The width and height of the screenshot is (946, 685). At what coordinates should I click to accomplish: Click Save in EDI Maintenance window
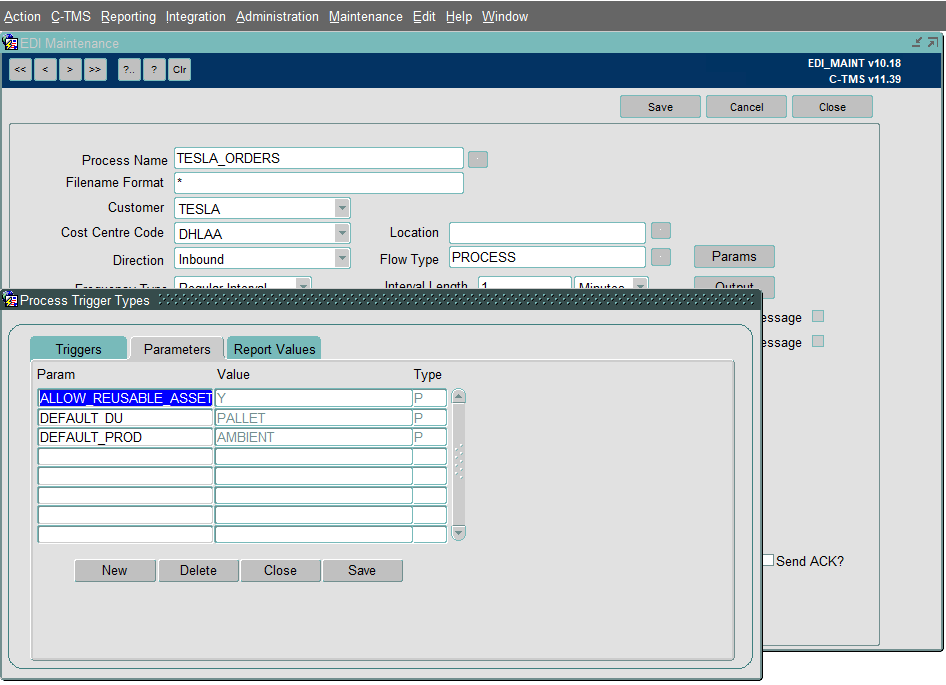(x=660, y=107)
